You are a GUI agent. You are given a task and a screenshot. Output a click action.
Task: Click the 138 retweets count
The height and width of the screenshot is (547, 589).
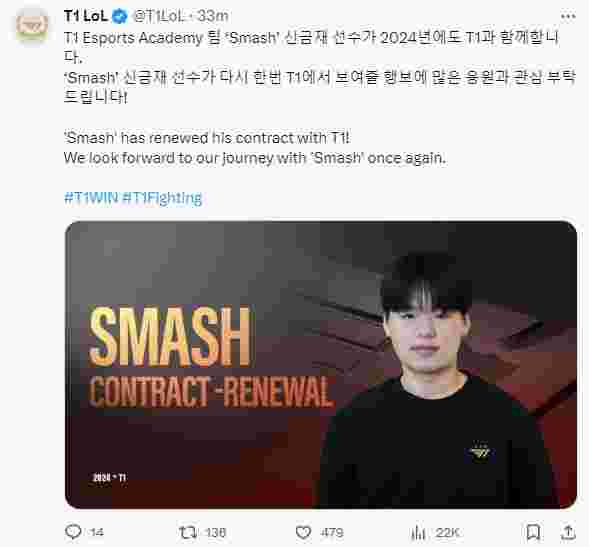tap(216, 532)
